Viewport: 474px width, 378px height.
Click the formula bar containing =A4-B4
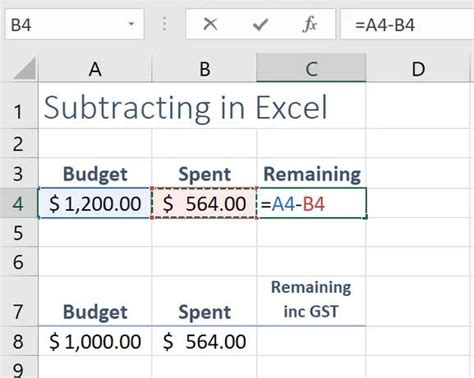tap(407, 24)
